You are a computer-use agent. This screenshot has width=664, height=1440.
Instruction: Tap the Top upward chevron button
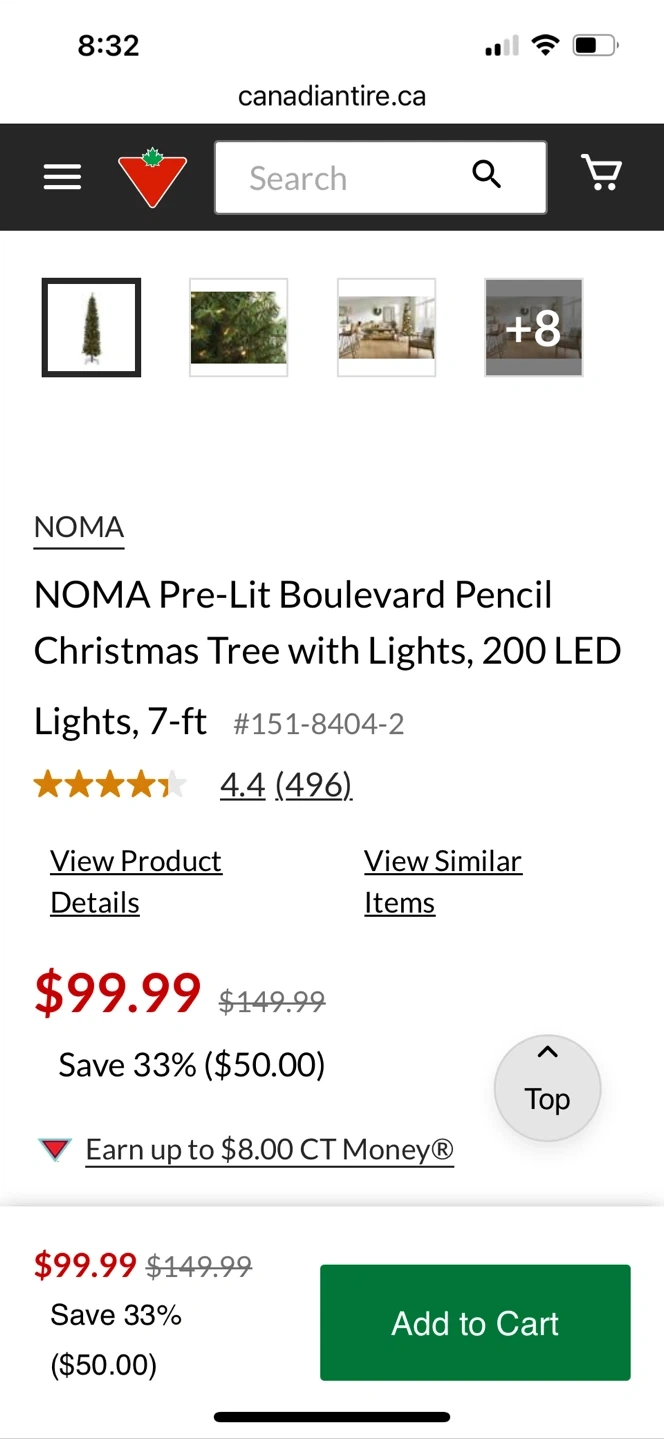(x=547, y=1088)
